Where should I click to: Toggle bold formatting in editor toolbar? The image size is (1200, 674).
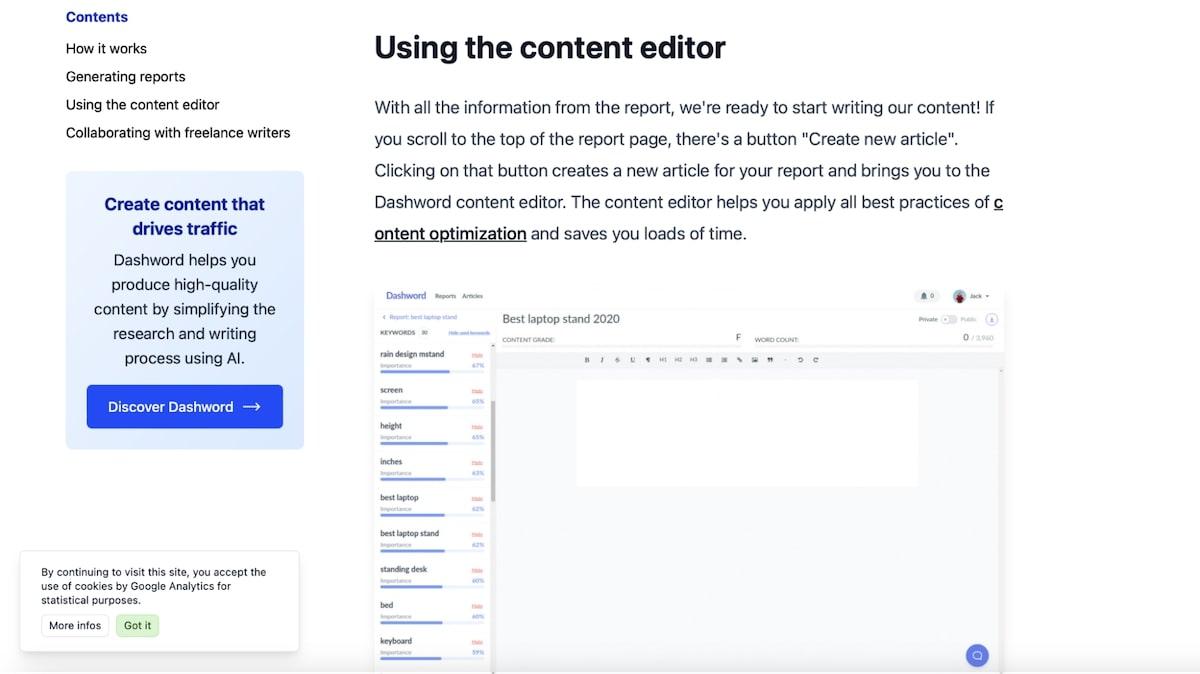coord(587,360)
